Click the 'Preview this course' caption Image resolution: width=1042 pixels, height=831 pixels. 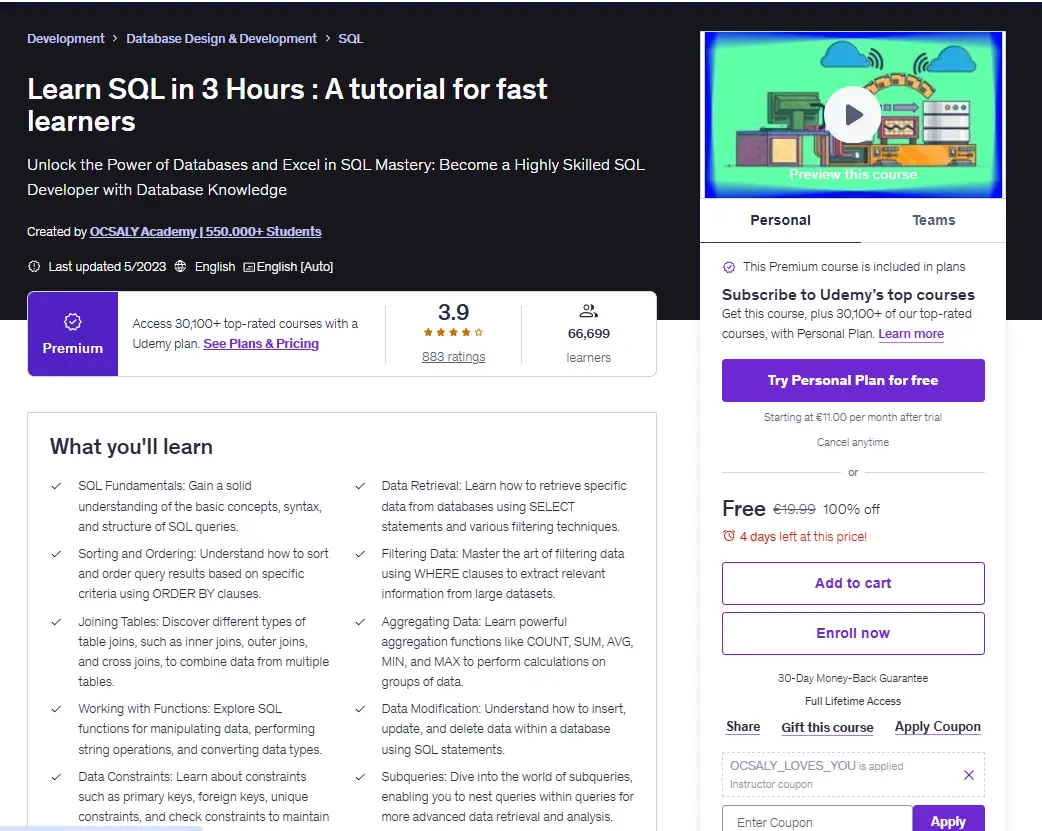(x=853, y=174)
